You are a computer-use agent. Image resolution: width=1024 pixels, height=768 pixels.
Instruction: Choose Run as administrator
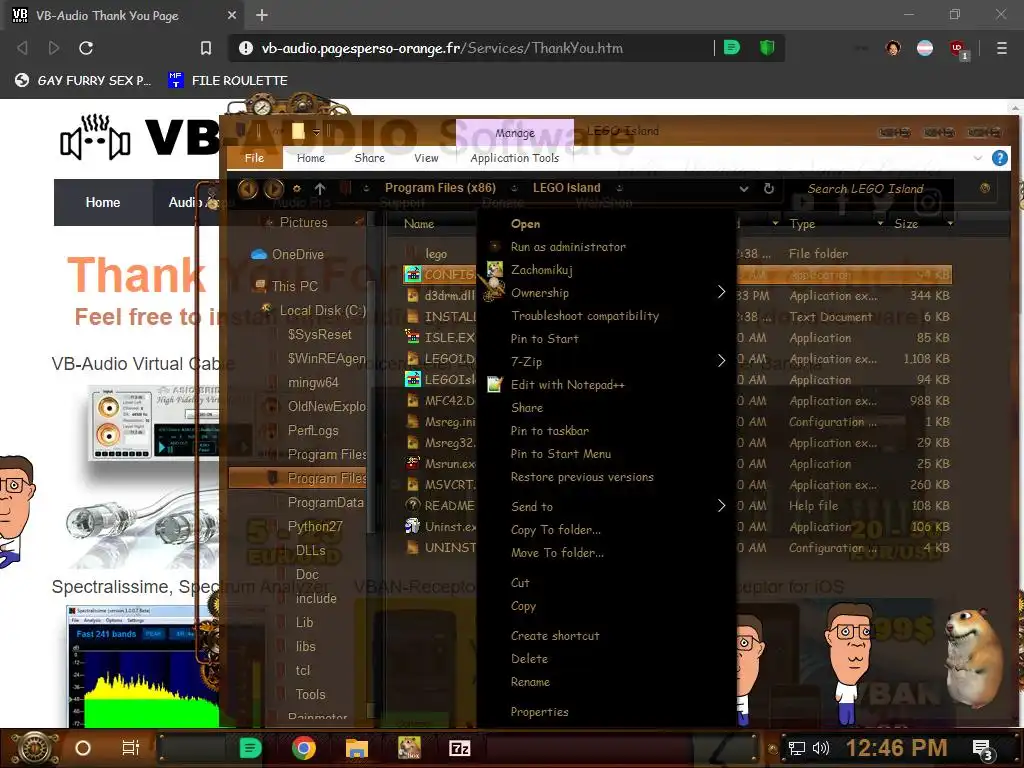click(x=568, y=247)
